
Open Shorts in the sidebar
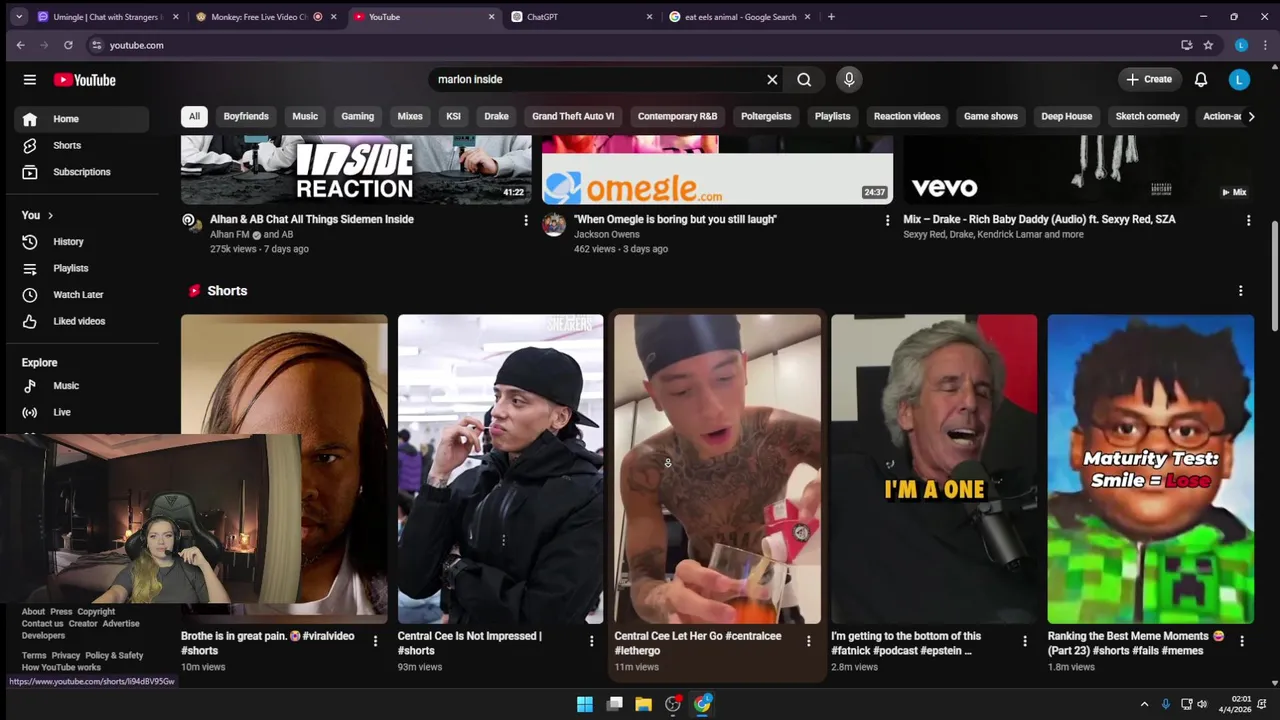[x=82, y=145]
